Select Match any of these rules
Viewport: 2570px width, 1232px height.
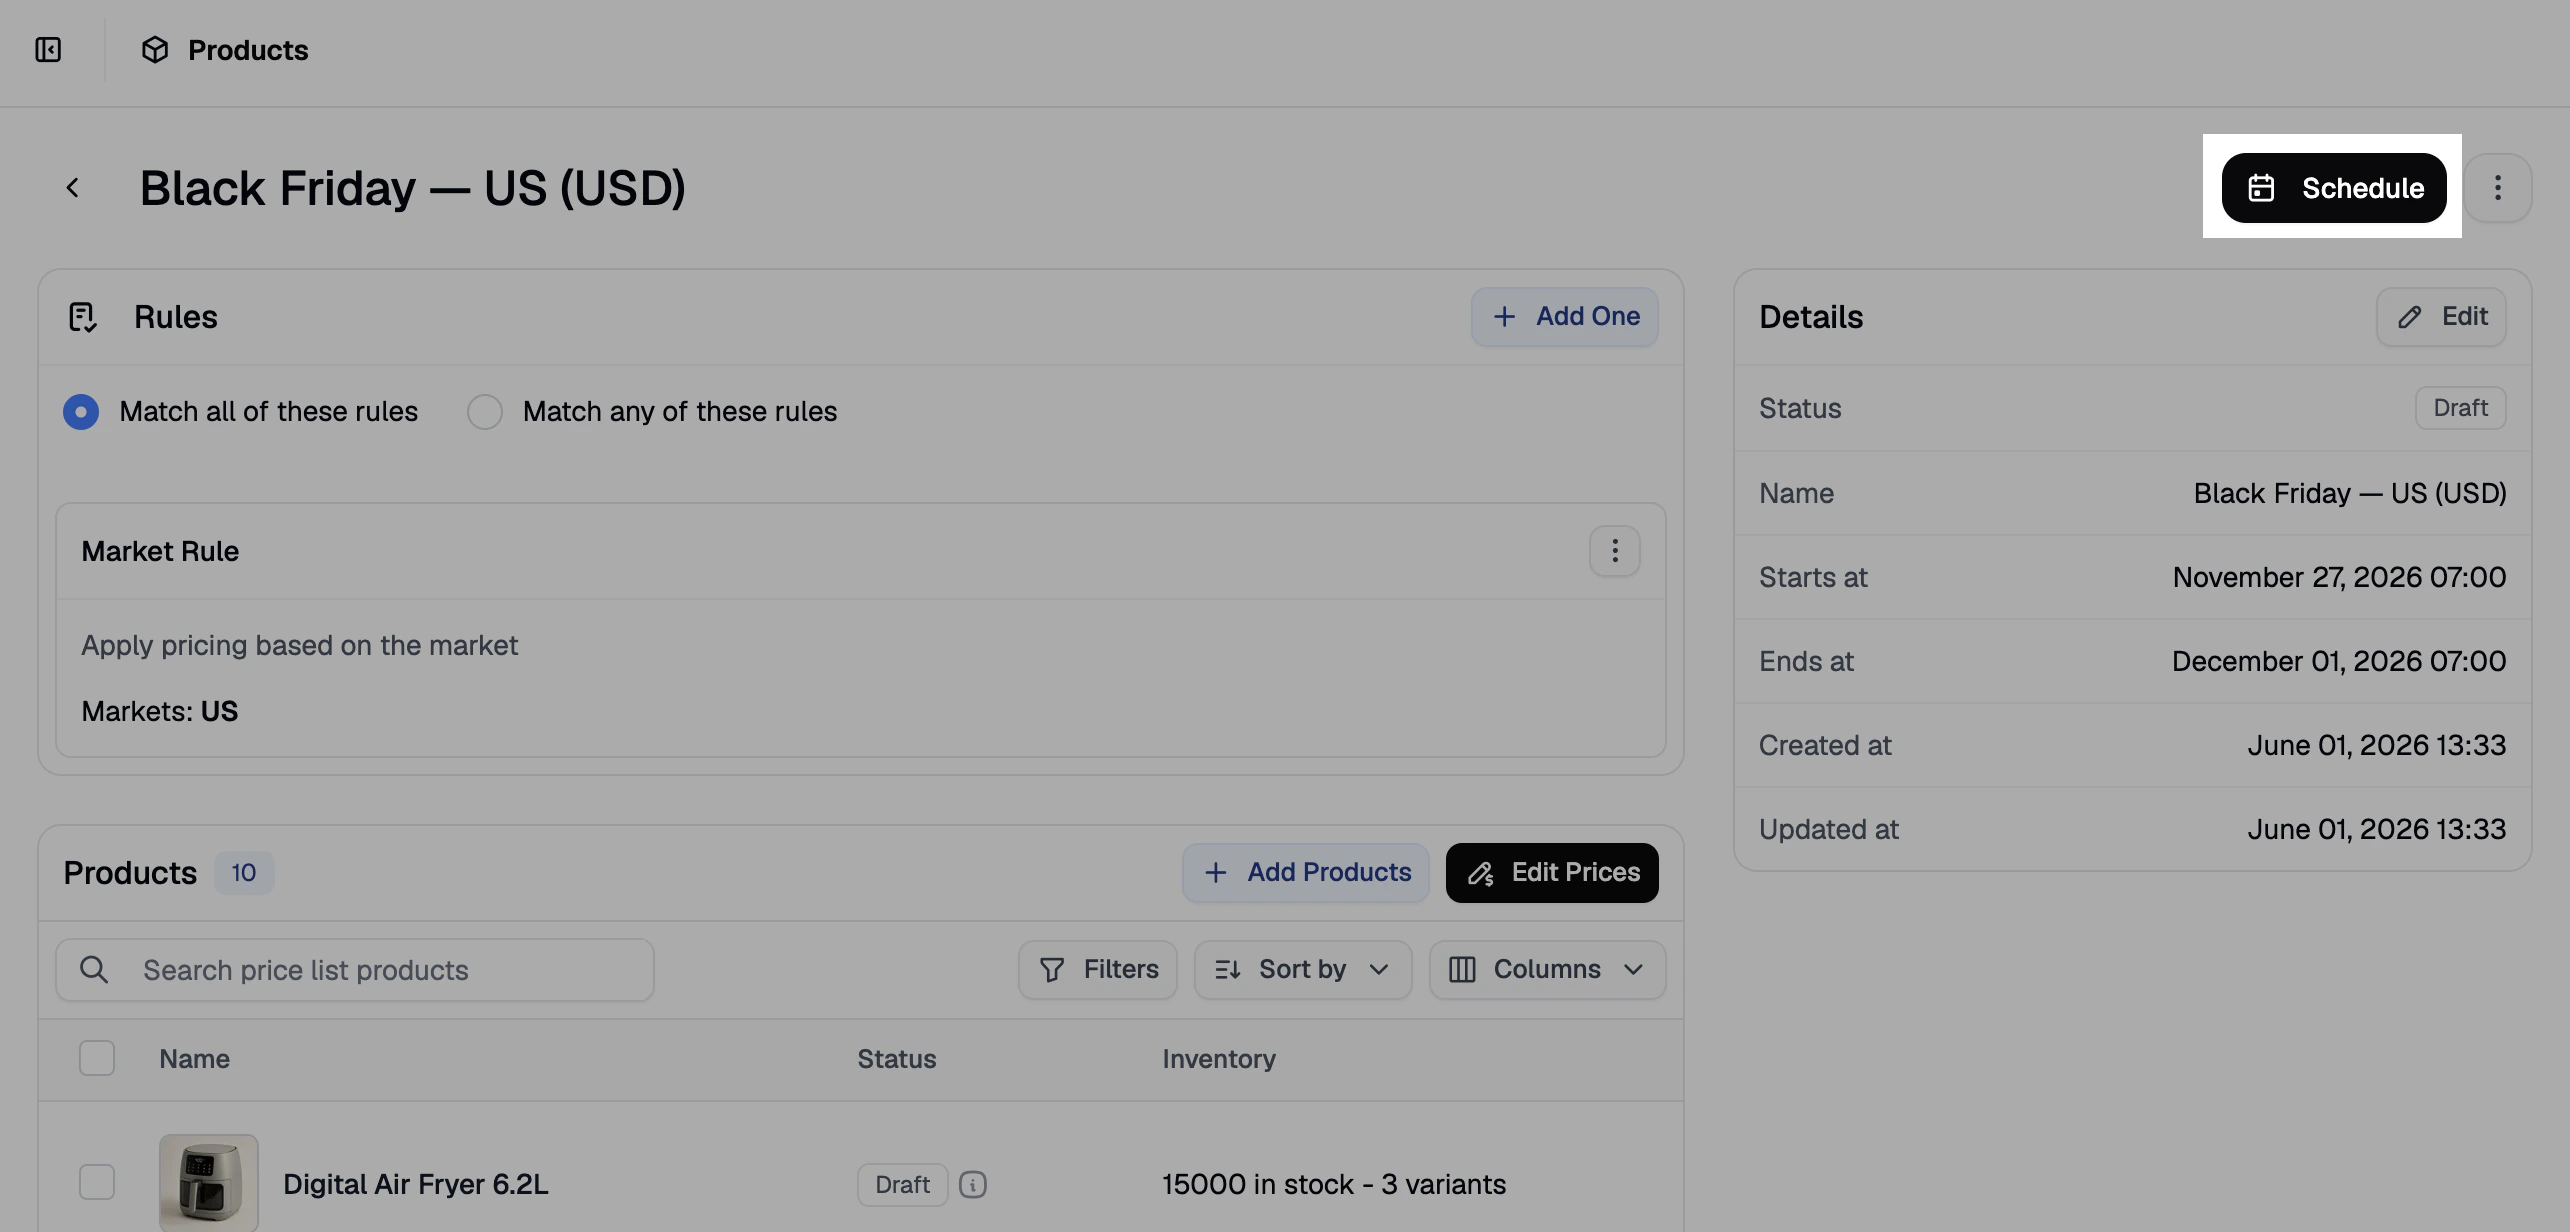tap(485, 412)
